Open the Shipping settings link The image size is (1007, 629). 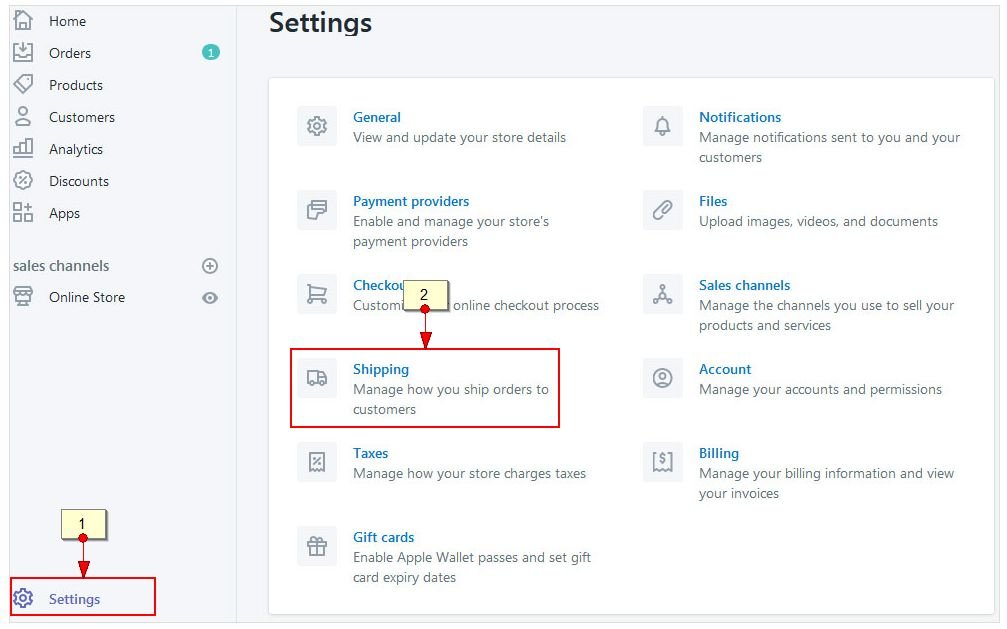point(381,369)
